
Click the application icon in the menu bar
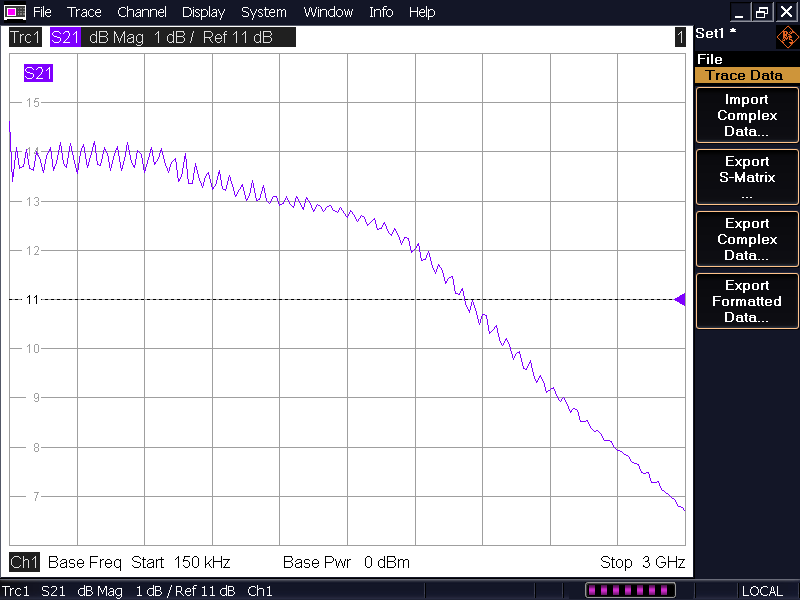coord(15,12)
